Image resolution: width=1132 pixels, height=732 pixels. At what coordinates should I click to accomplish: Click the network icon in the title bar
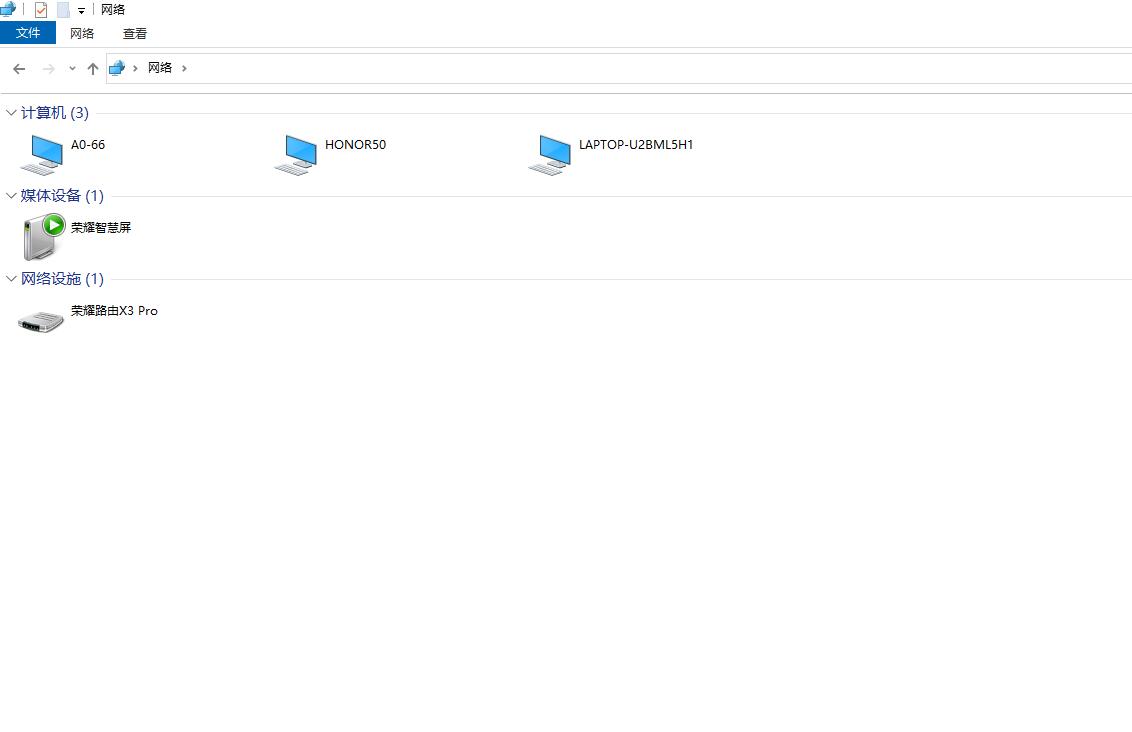(8, 9)
